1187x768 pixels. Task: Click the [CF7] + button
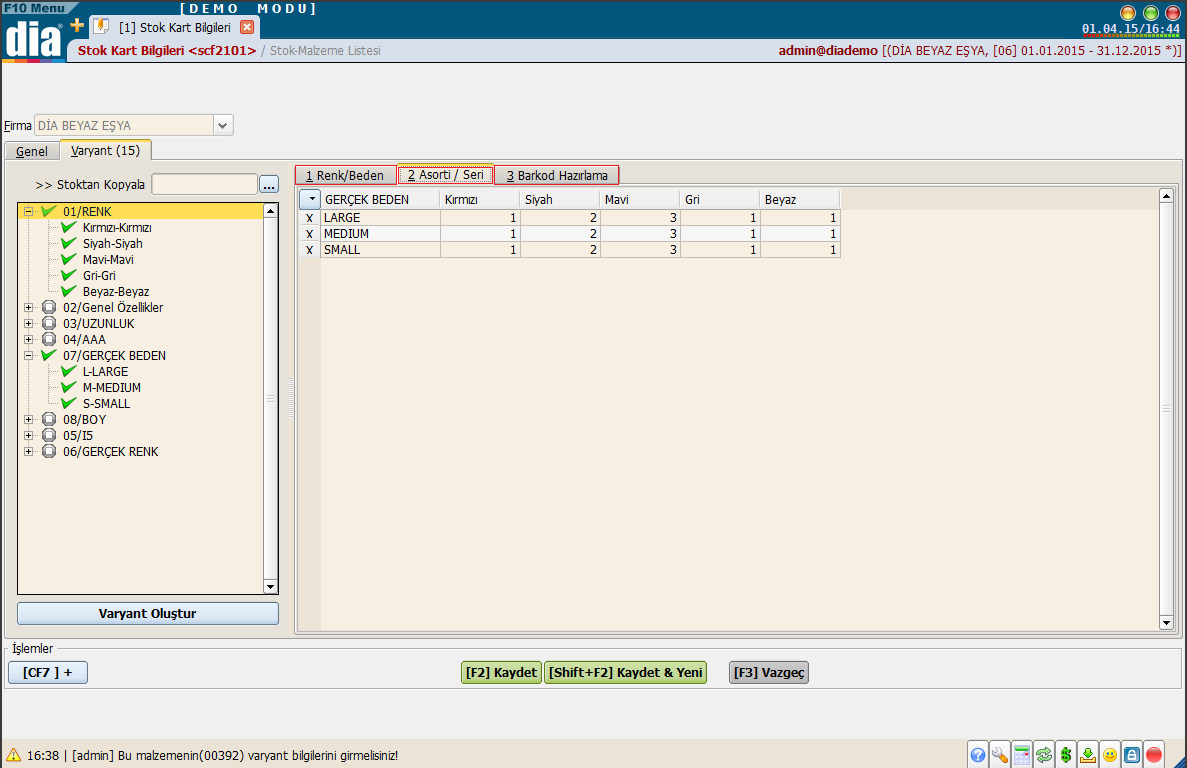tap(48, 673)
